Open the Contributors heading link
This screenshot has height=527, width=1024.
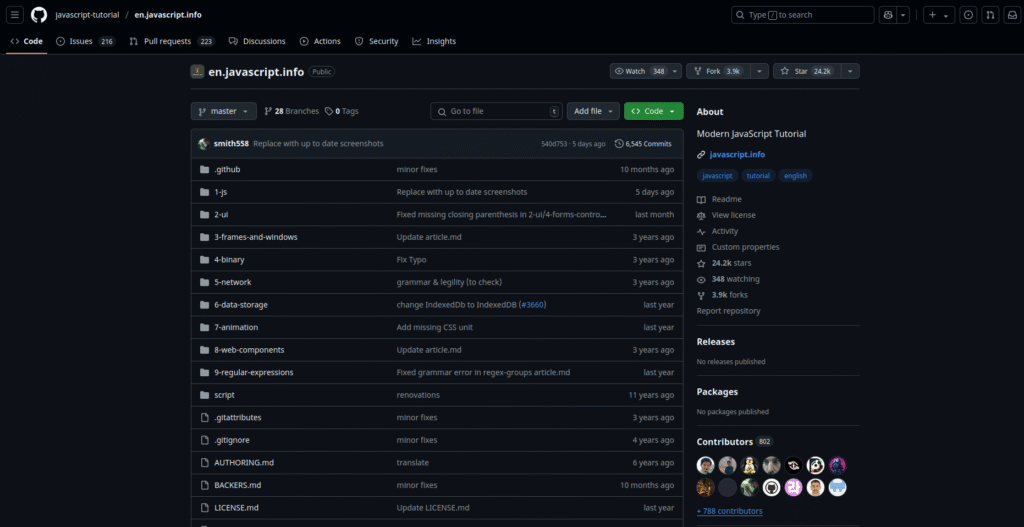[x=735, y=442]
